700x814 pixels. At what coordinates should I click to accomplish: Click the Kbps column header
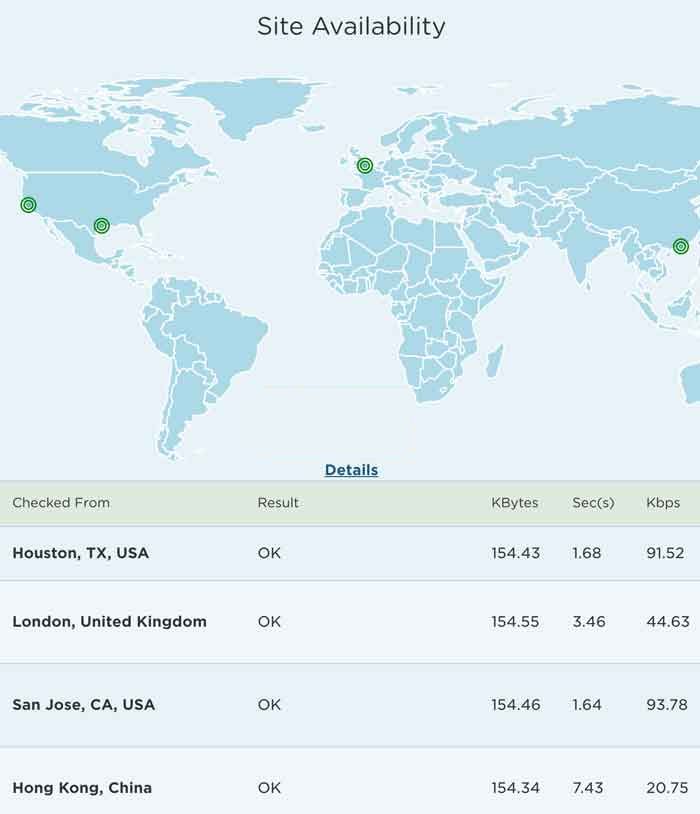coord(663,503)
